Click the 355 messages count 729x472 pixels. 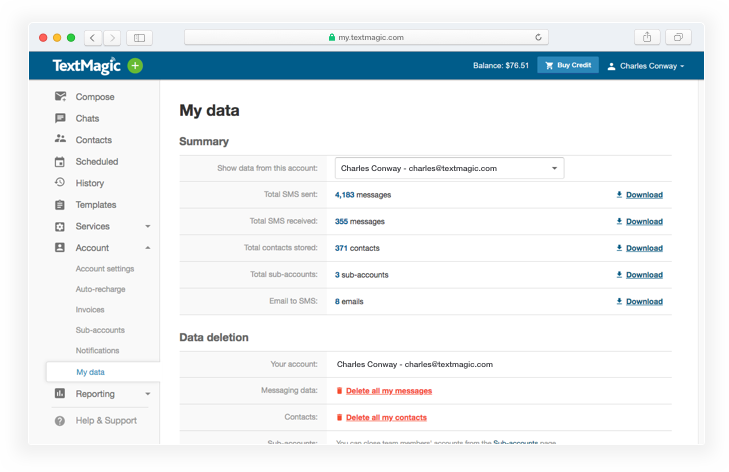359,221
